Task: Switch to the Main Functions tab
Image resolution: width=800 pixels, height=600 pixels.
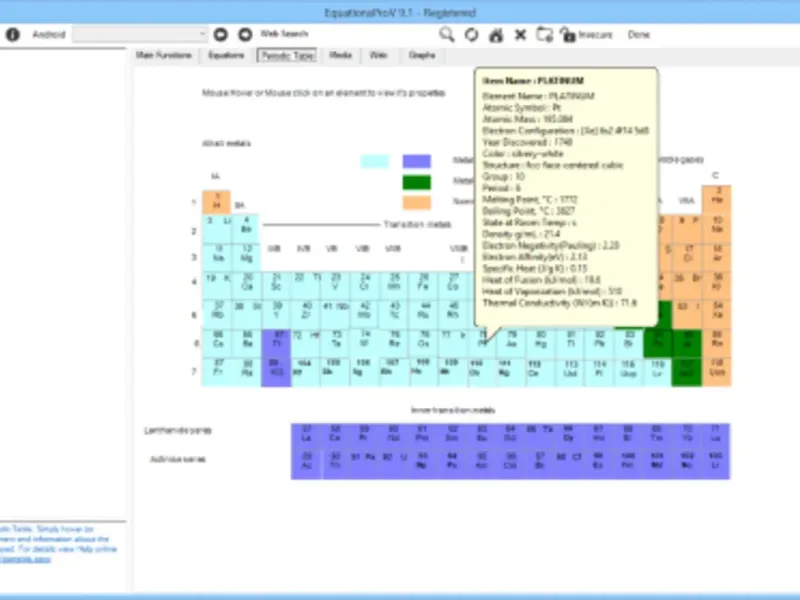Action: point(164,55)
